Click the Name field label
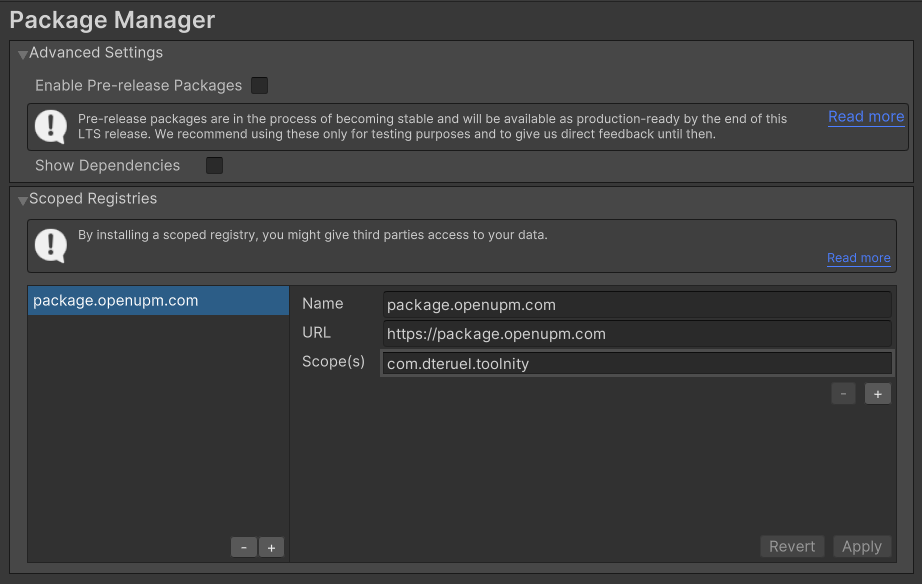 click(x=323, y=303)
